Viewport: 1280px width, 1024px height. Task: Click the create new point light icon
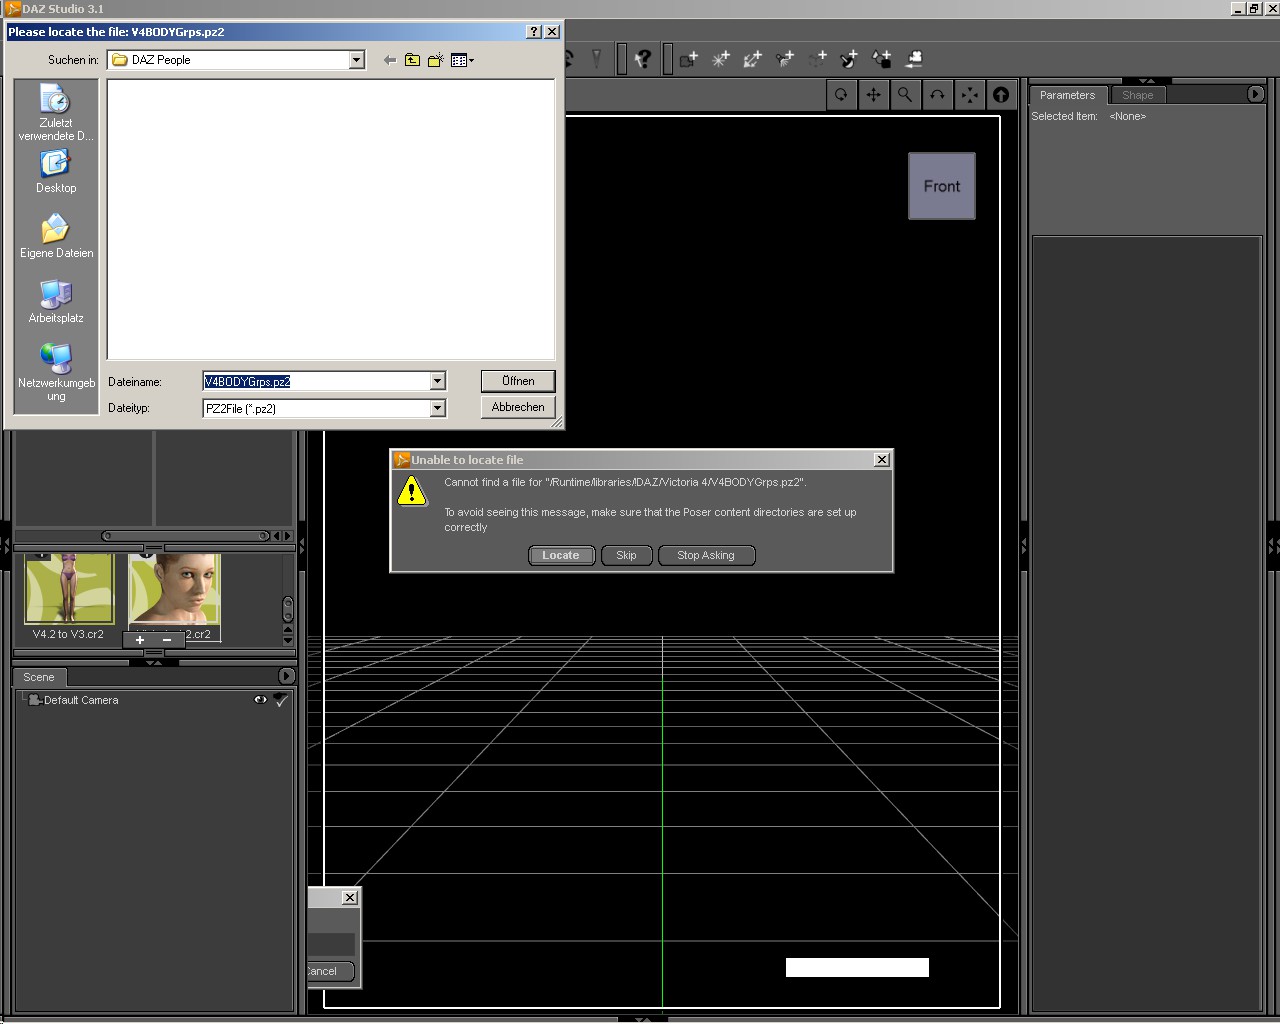click(720, 60)
